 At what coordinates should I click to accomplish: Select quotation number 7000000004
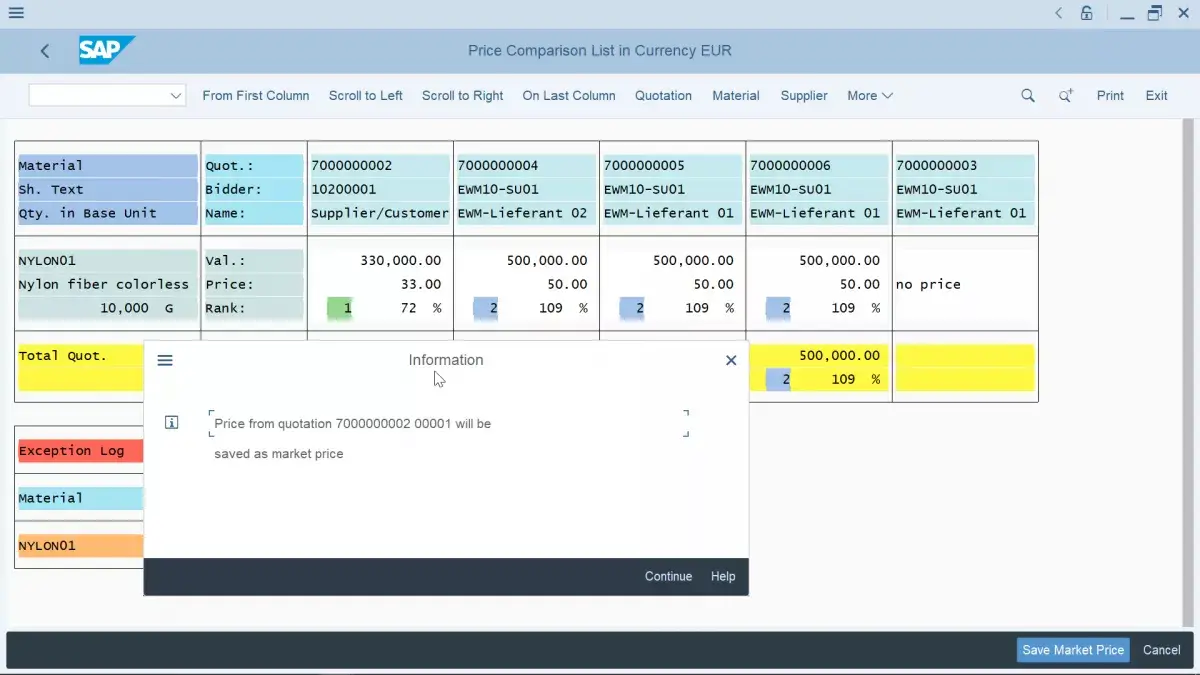pos(526,165)
